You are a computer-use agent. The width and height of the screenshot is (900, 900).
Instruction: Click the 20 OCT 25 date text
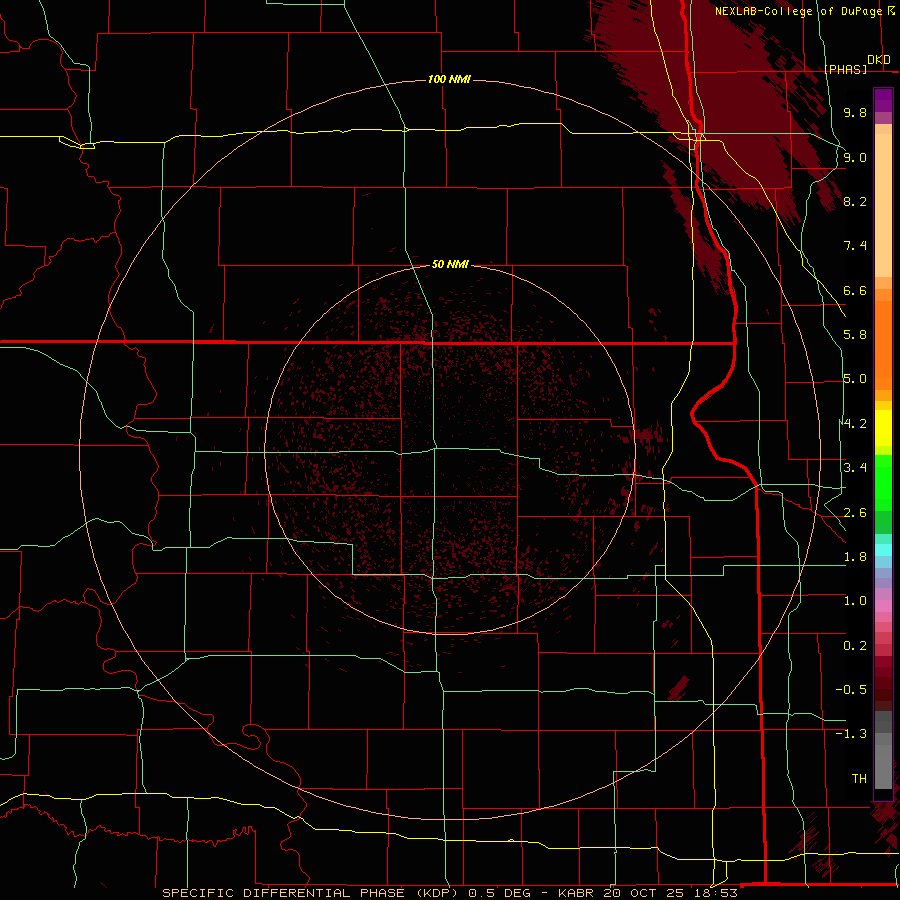(643, 893)
